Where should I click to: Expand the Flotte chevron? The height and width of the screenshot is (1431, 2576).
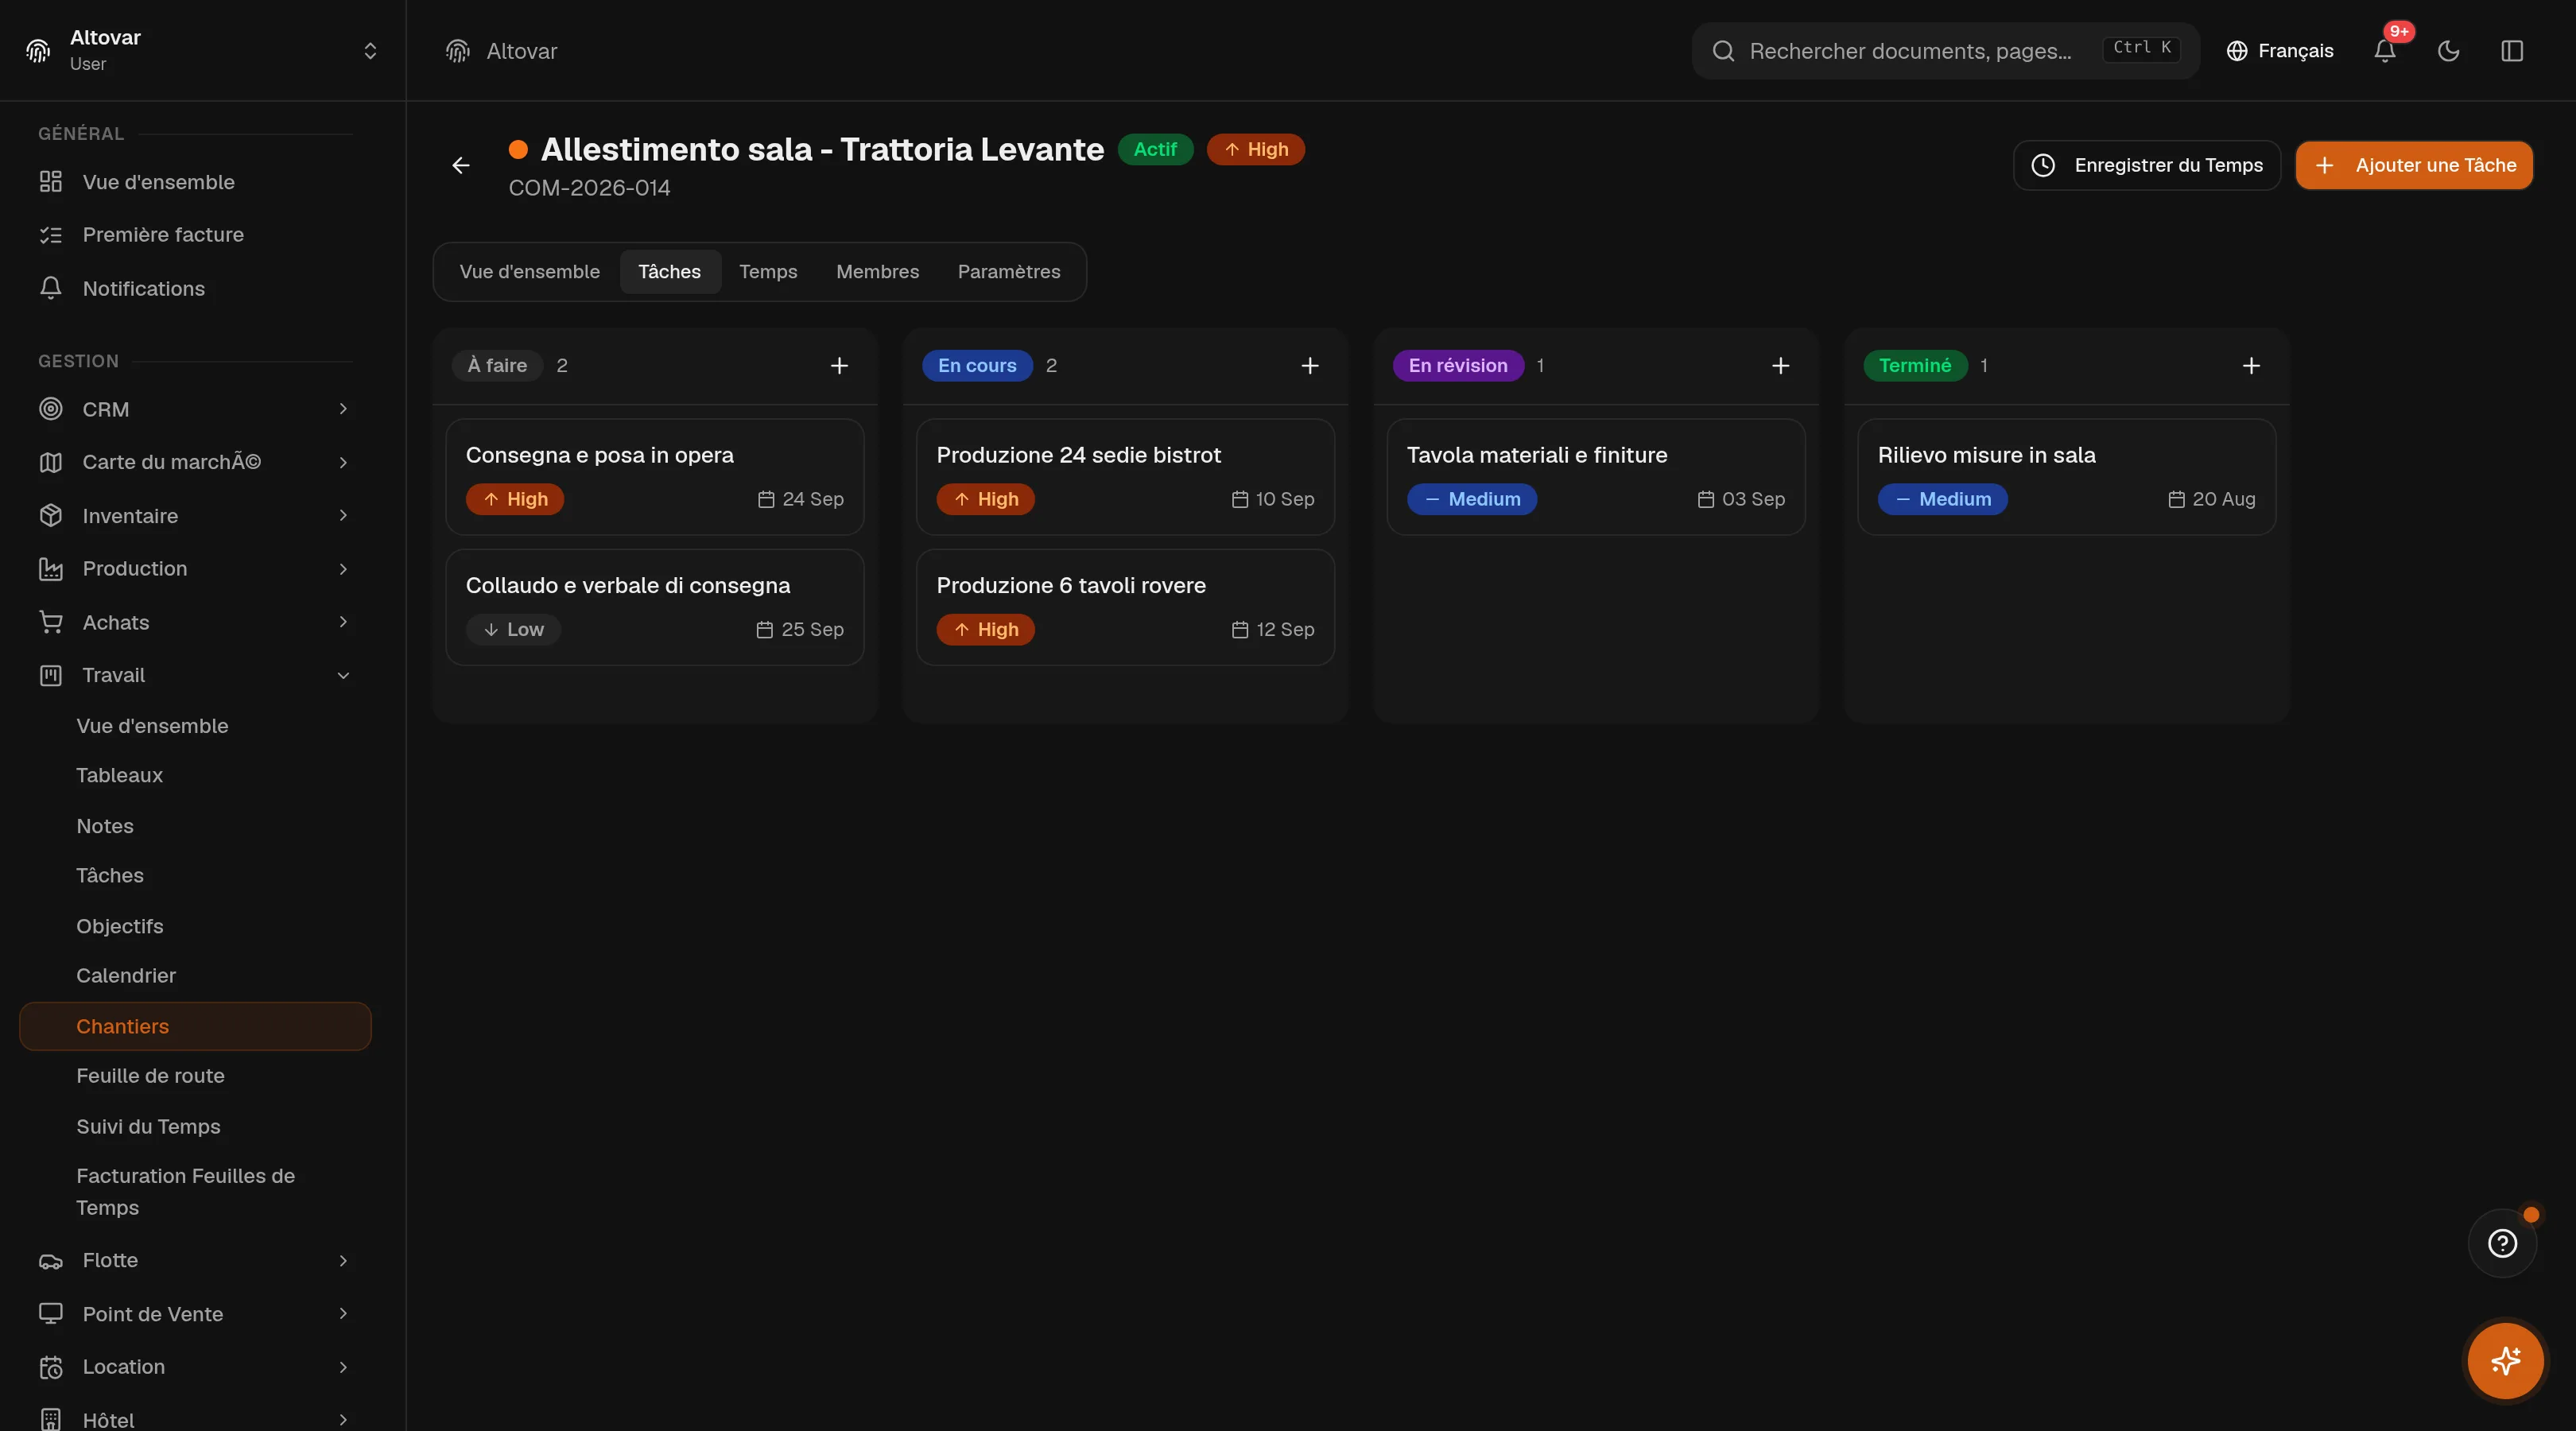(x=343, y=1261)
